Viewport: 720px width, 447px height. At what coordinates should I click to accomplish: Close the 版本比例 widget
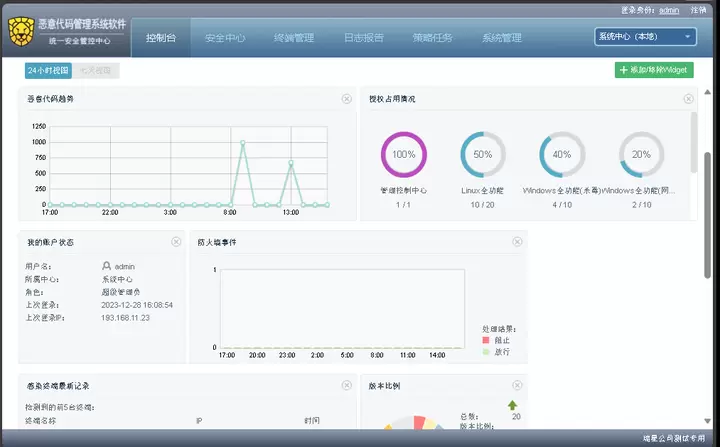[517, 384]
